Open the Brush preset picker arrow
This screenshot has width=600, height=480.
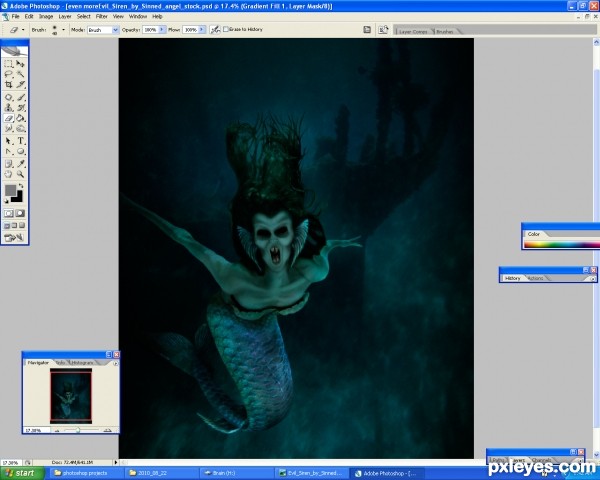63,29
